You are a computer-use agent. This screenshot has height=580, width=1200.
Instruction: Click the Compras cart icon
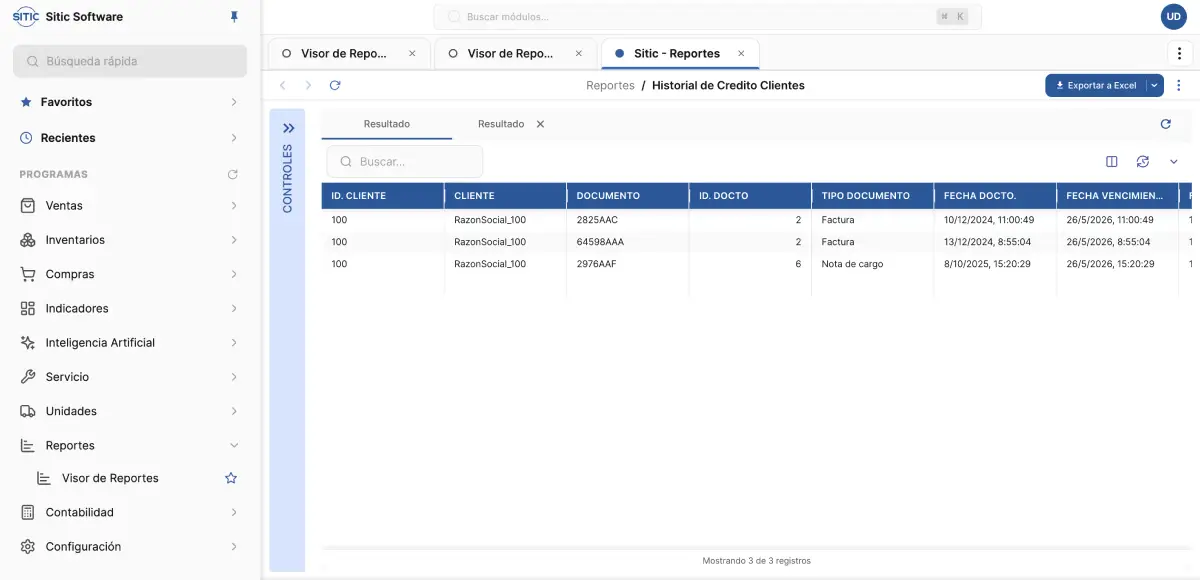[x=28, y=274]
